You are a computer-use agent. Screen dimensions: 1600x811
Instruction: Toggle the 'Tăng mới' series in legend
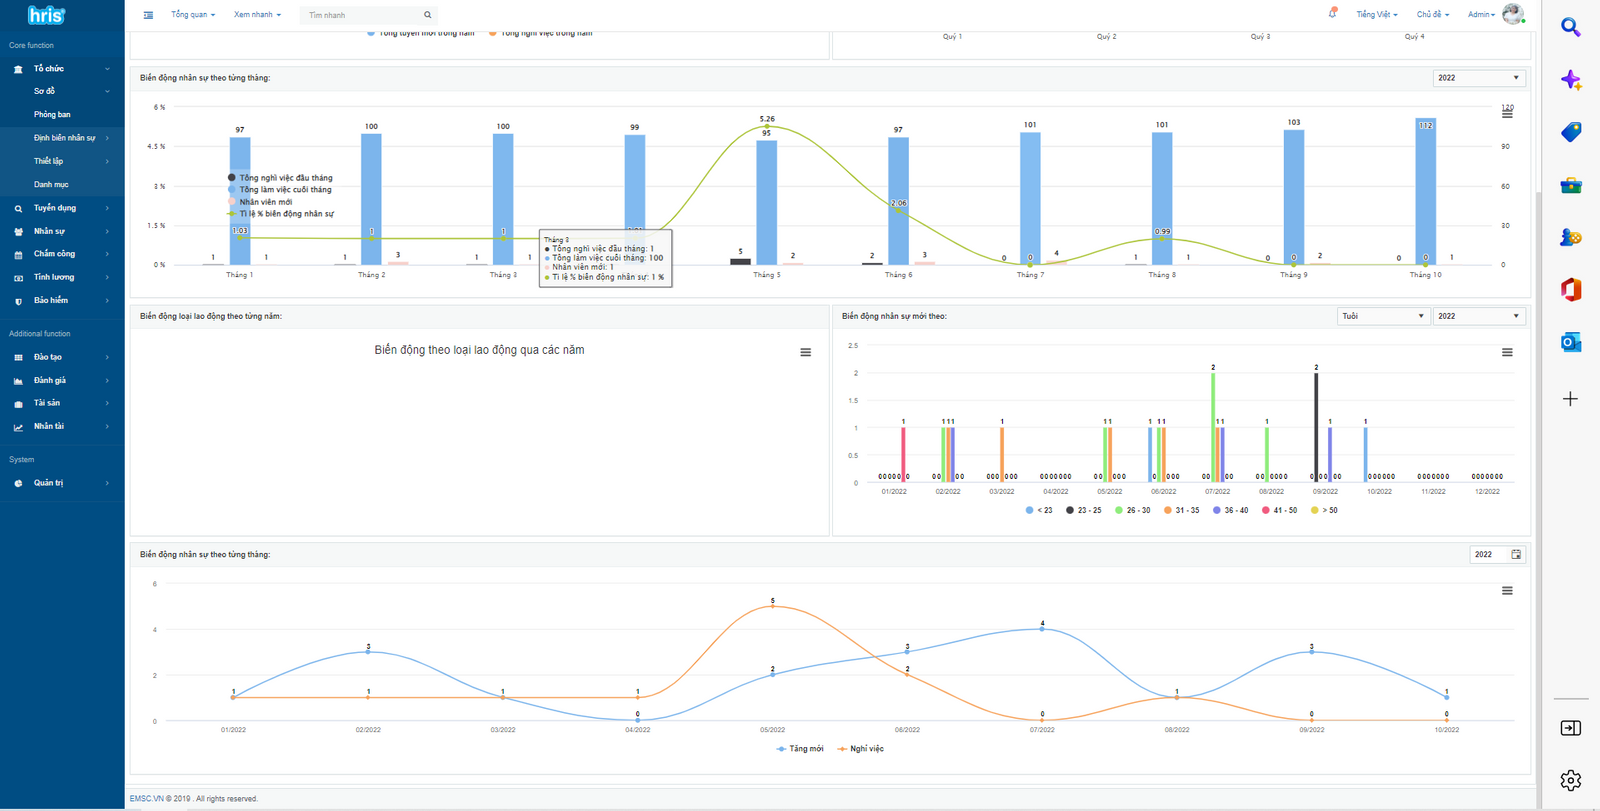click(x=800, y=749)
